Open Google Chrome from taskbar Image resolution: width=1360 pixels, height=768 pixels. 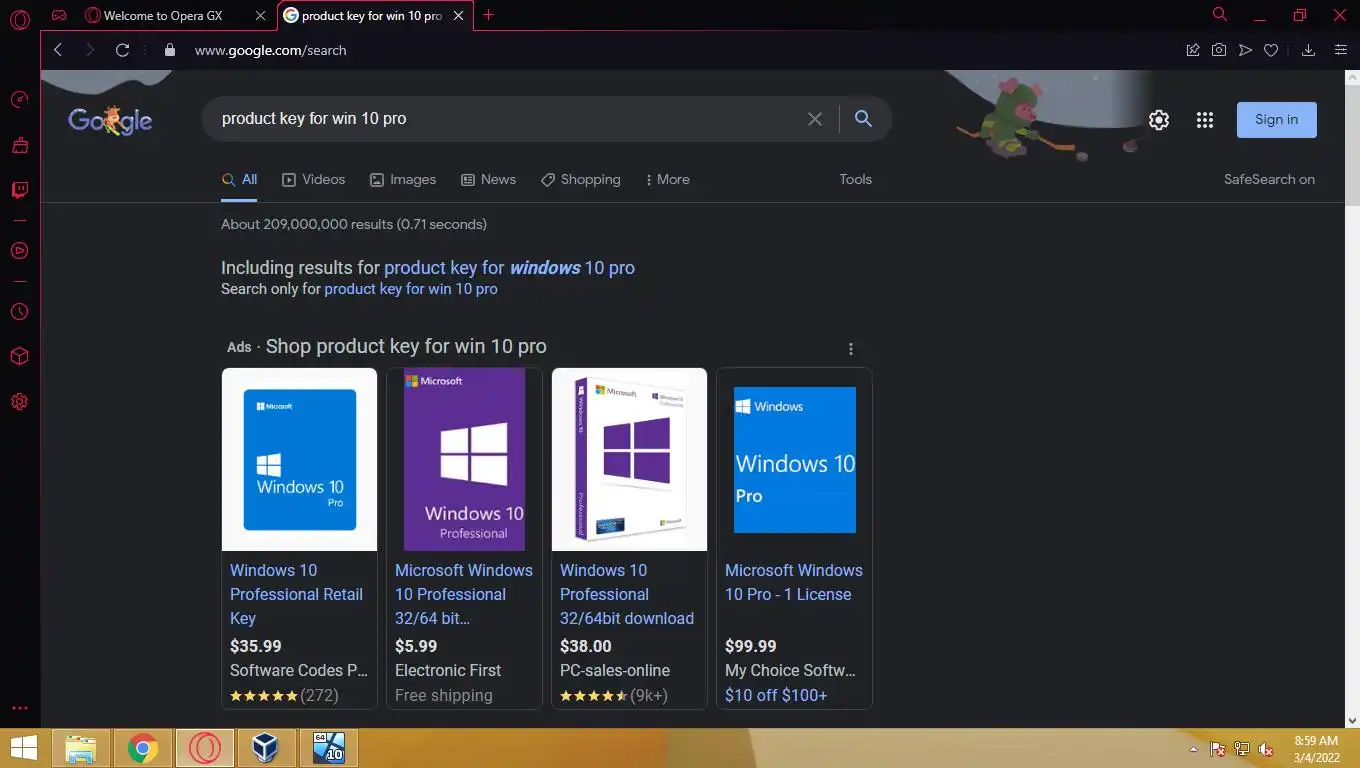143,748
